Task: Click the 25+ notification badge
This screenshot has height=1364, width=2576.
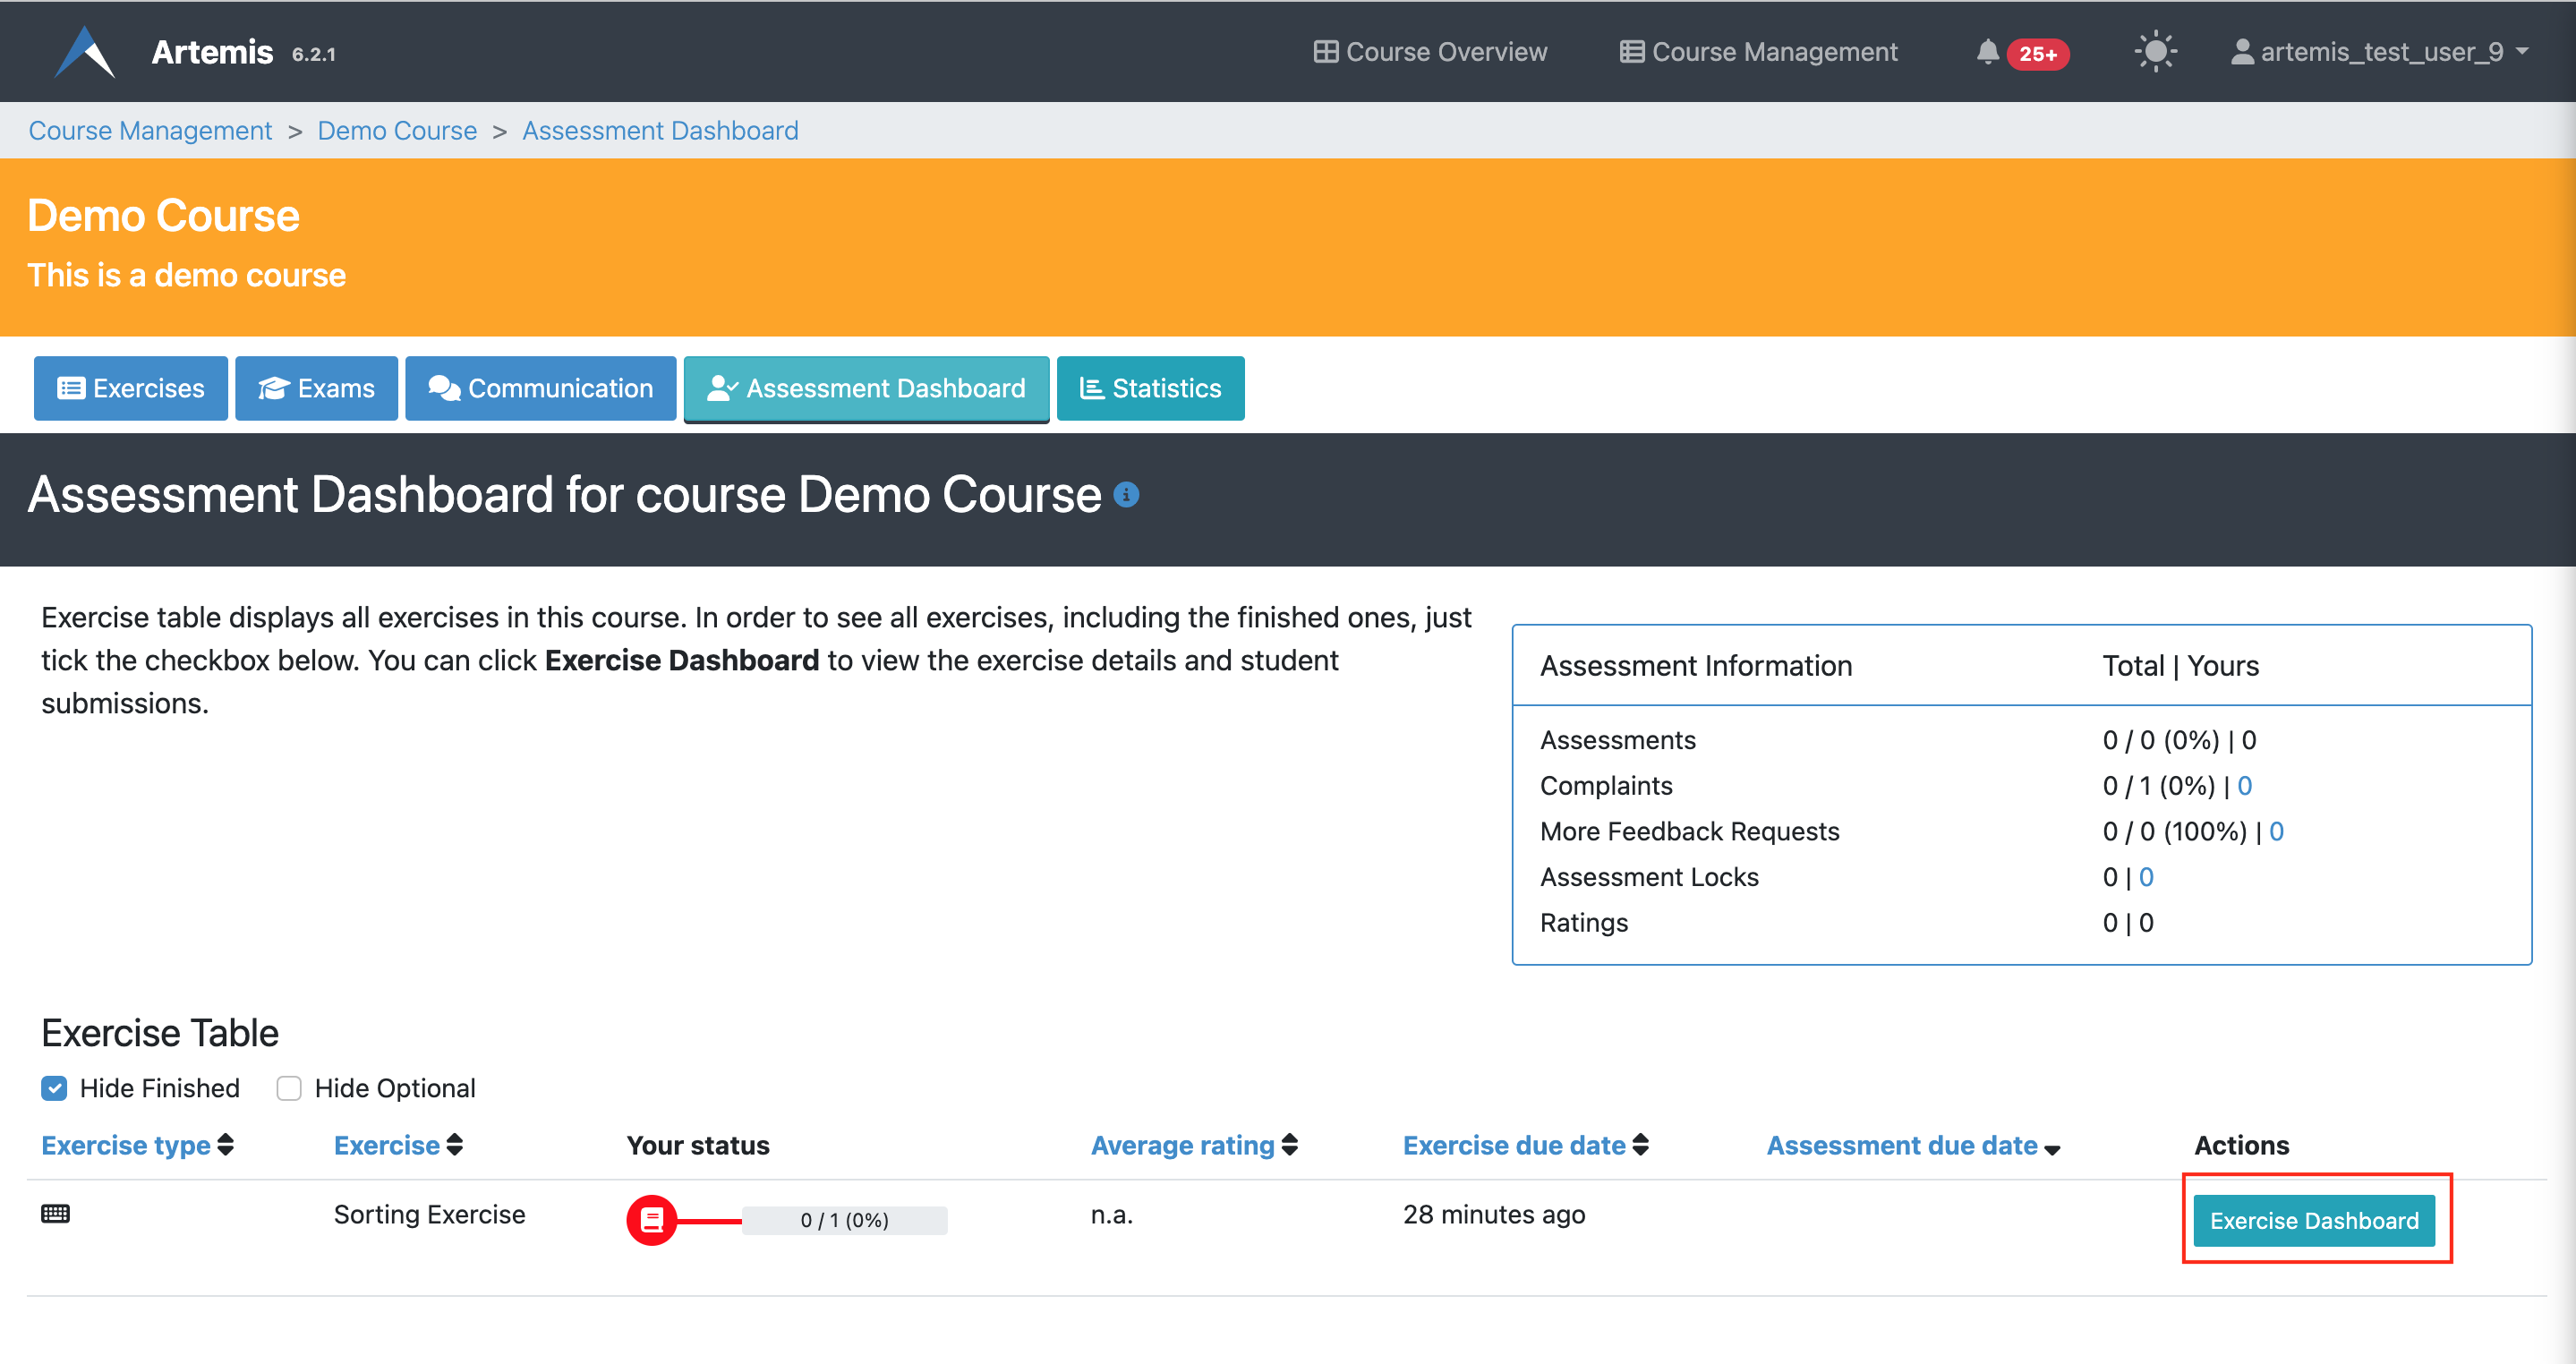Action: (2037, 54)
